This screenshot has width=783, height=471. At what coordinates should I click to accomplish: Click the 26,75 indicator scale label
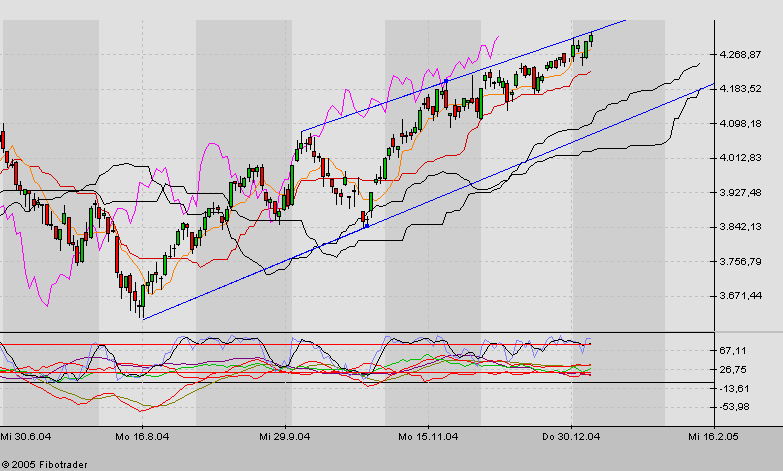(x=734, y=369)
